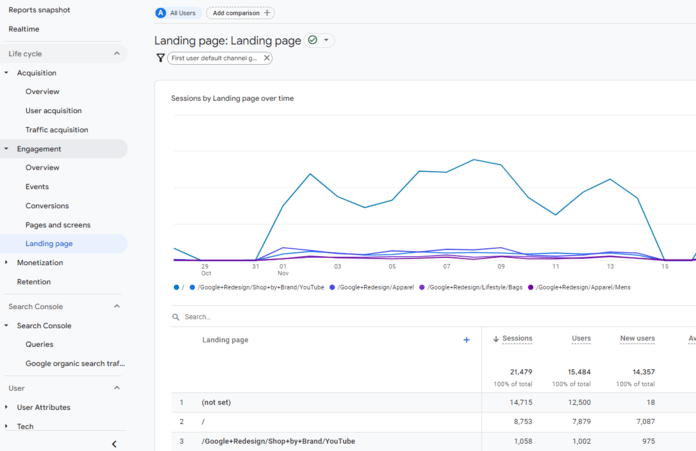Image resolution: width=696 pixels, height=451 pixels.
Task: Collapse the Life cycle section
Action: click(116, 54)
